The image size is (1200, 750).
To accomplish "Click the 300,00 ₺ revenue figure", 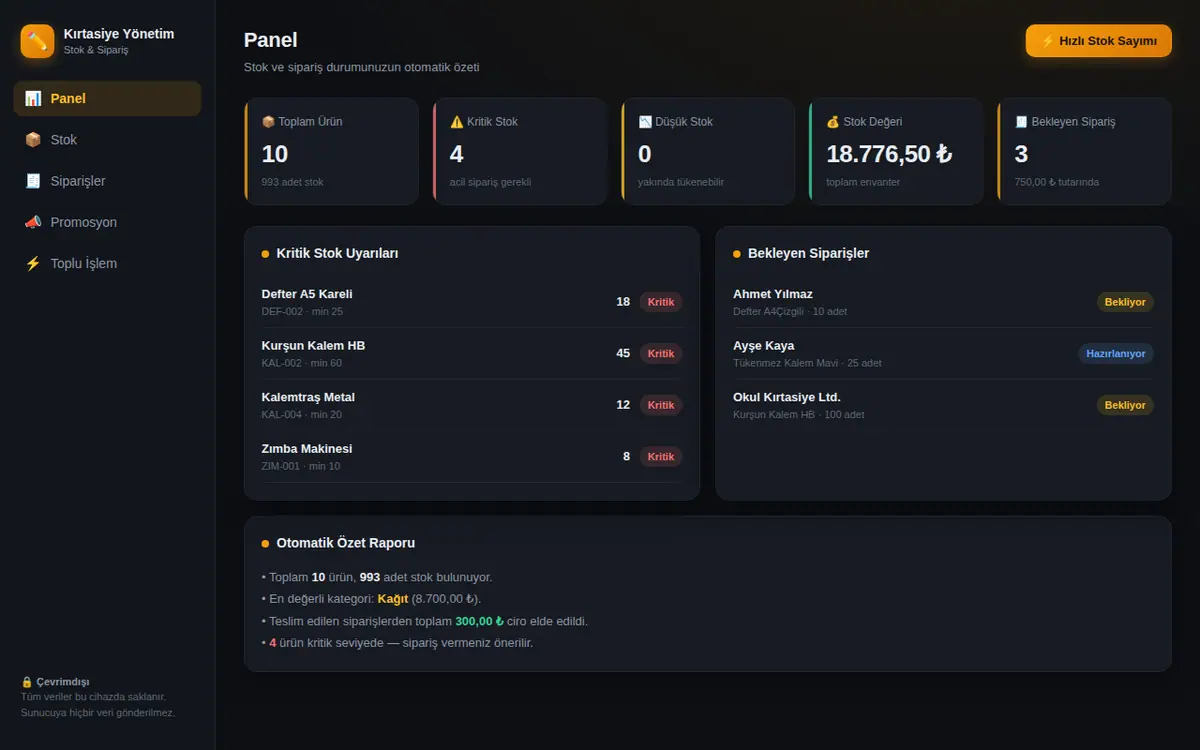I will (479, 621).
